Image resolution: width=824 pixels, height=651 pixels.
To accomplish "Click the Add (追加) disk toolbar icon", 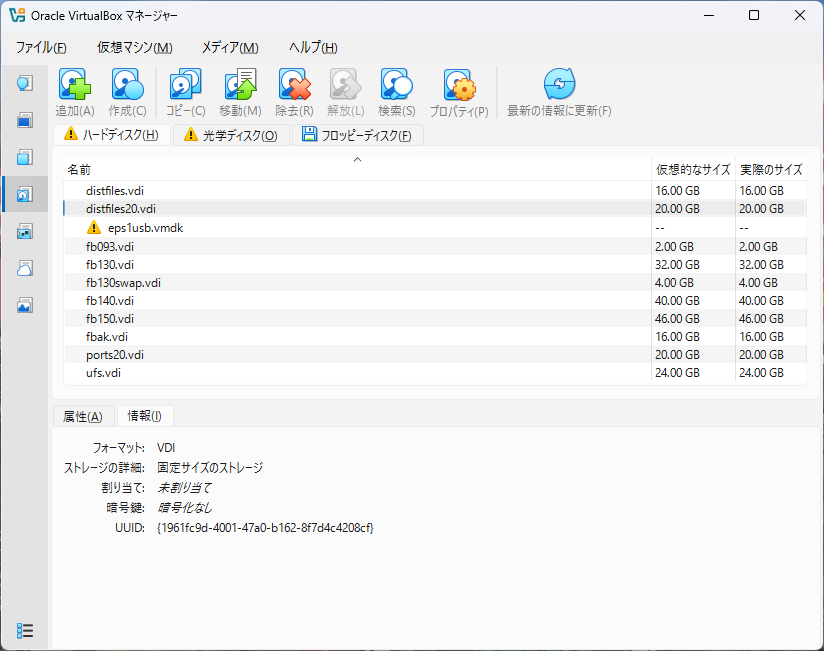I will pos(75,85).
